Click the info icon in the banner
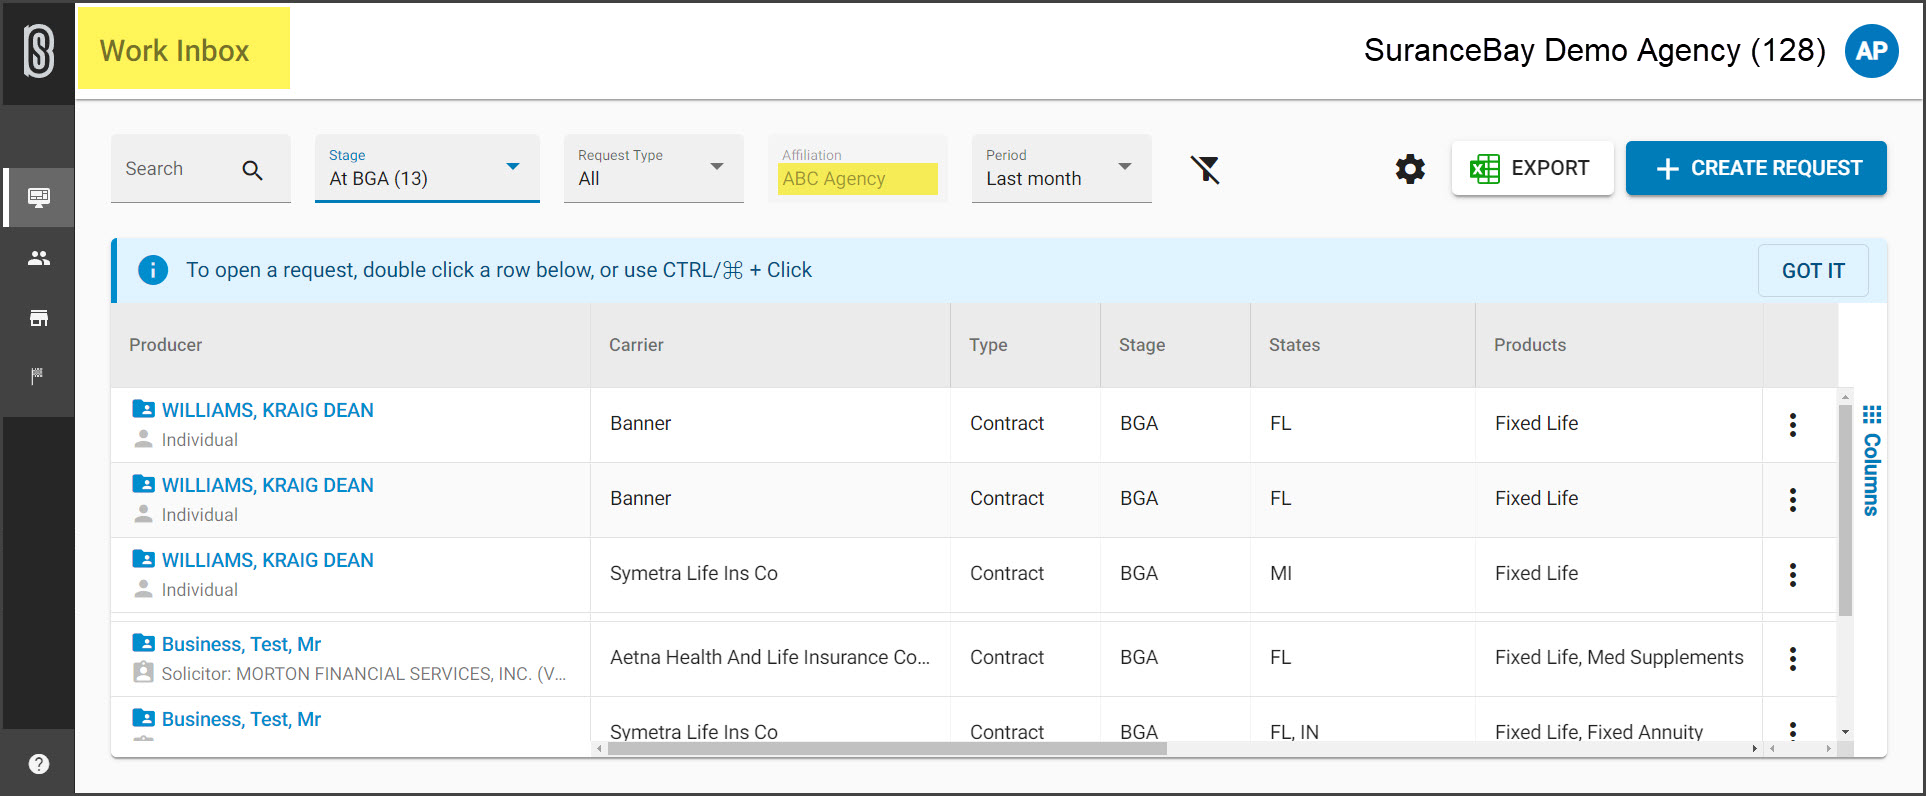1926x798 pixels. 153,270
